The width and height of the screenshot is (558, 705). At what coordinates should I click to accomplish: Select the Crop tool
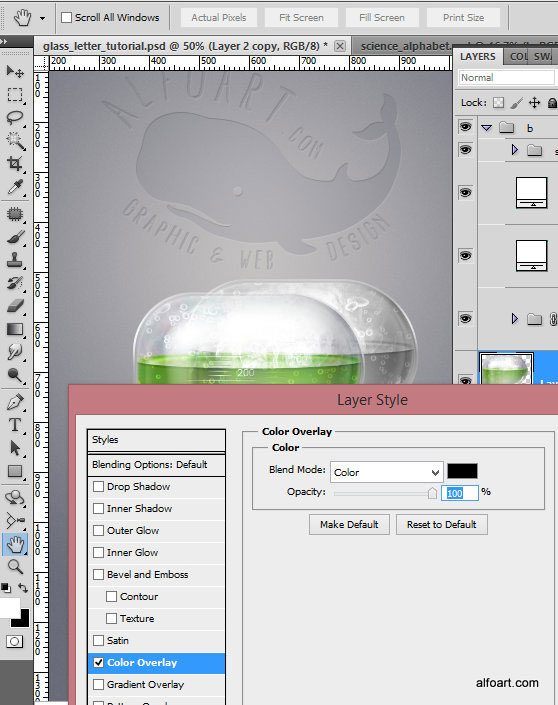pos(15,164)
